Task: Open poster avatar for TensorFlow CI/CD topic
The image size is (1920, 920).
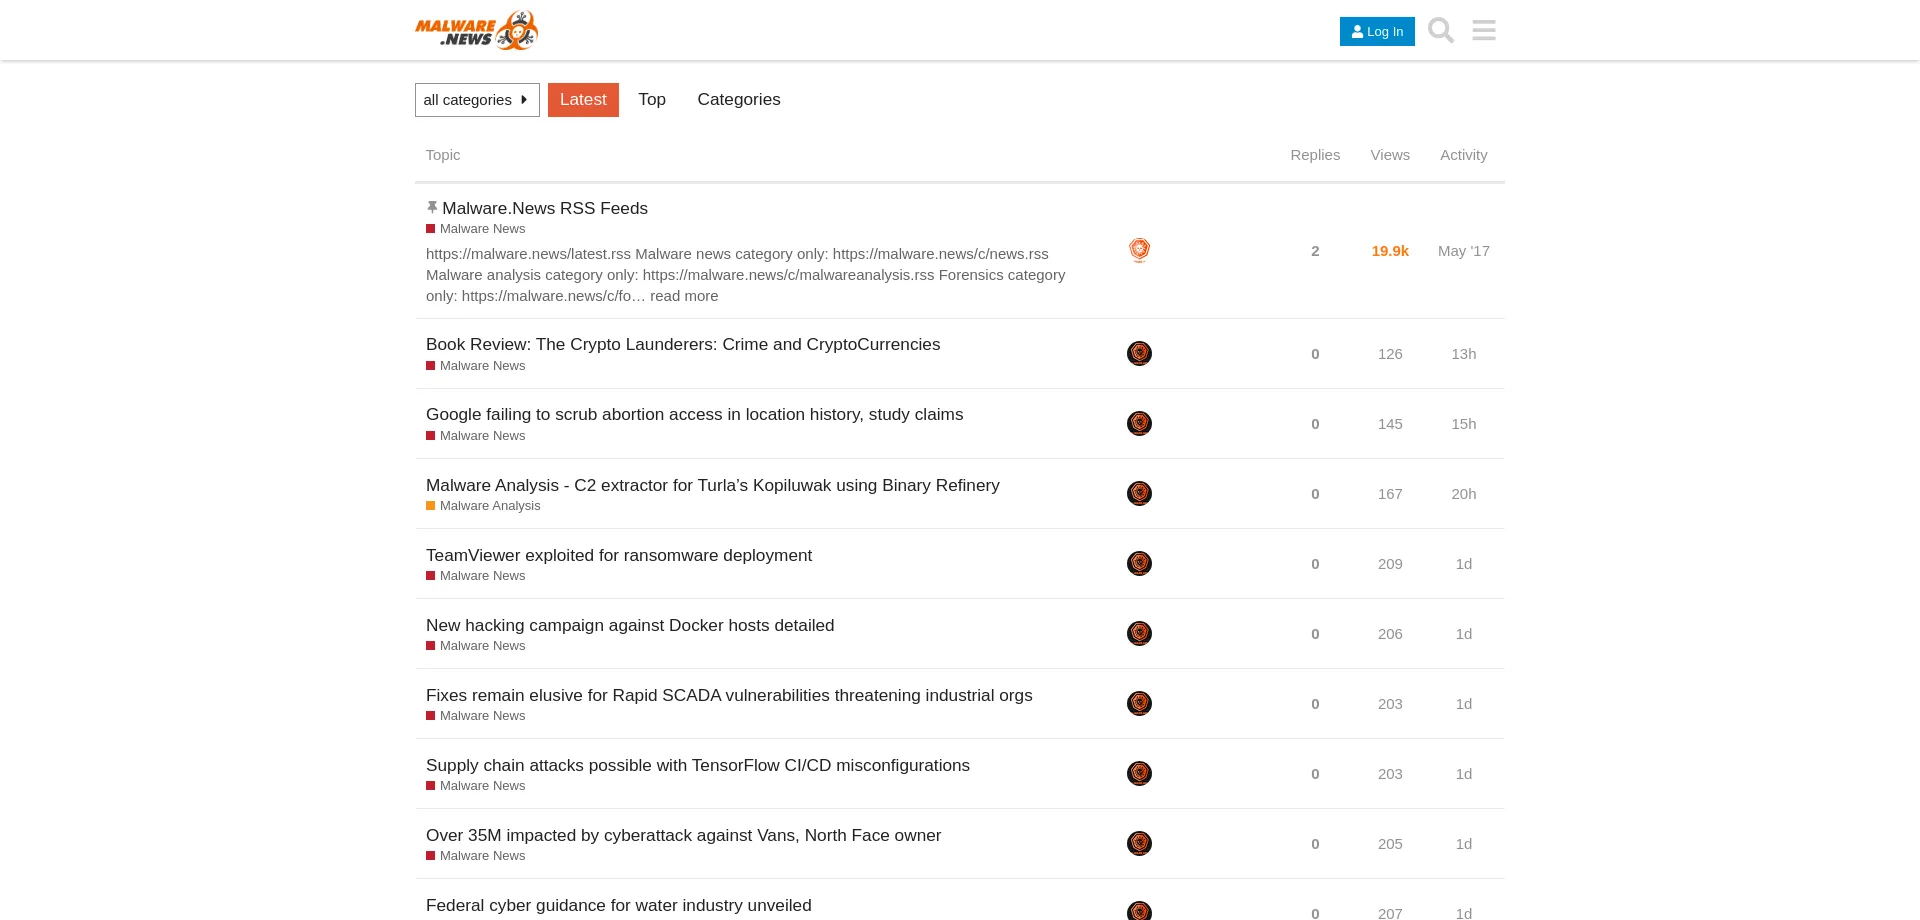Action: pyautogui.click(x=1139, y=774)
